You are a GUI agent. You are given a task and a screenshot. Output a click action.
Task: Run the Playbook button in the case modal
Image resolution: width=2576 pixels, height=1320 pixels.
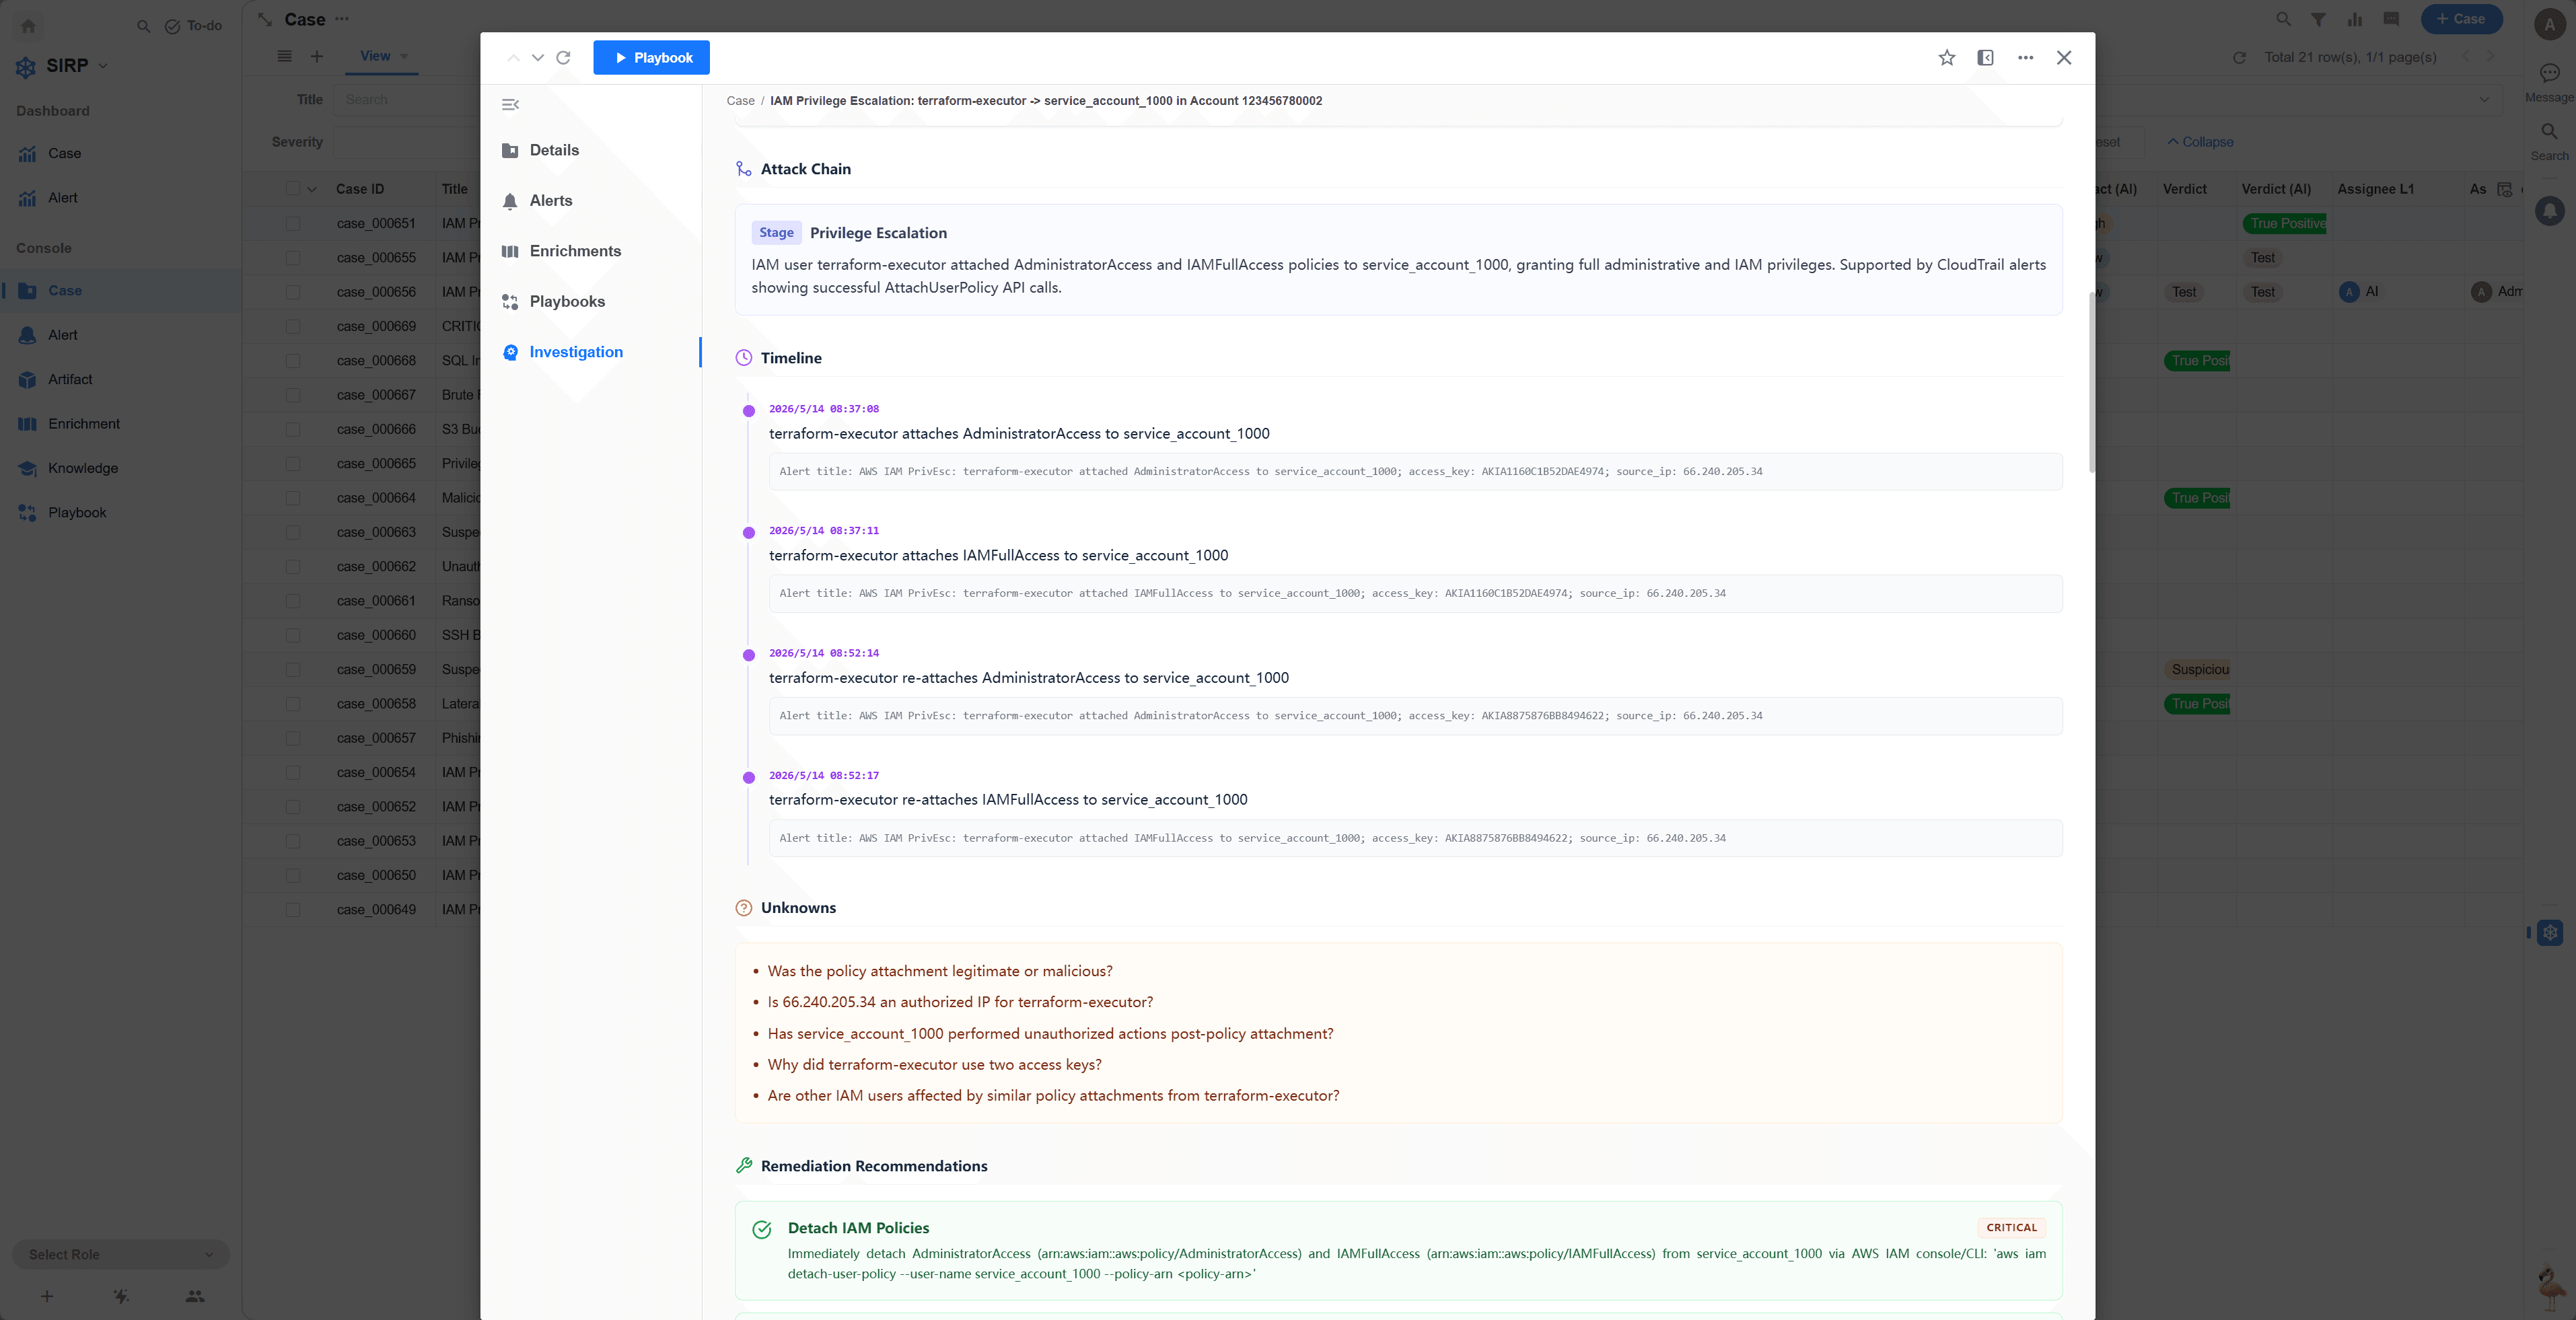(x=651, y=57)
